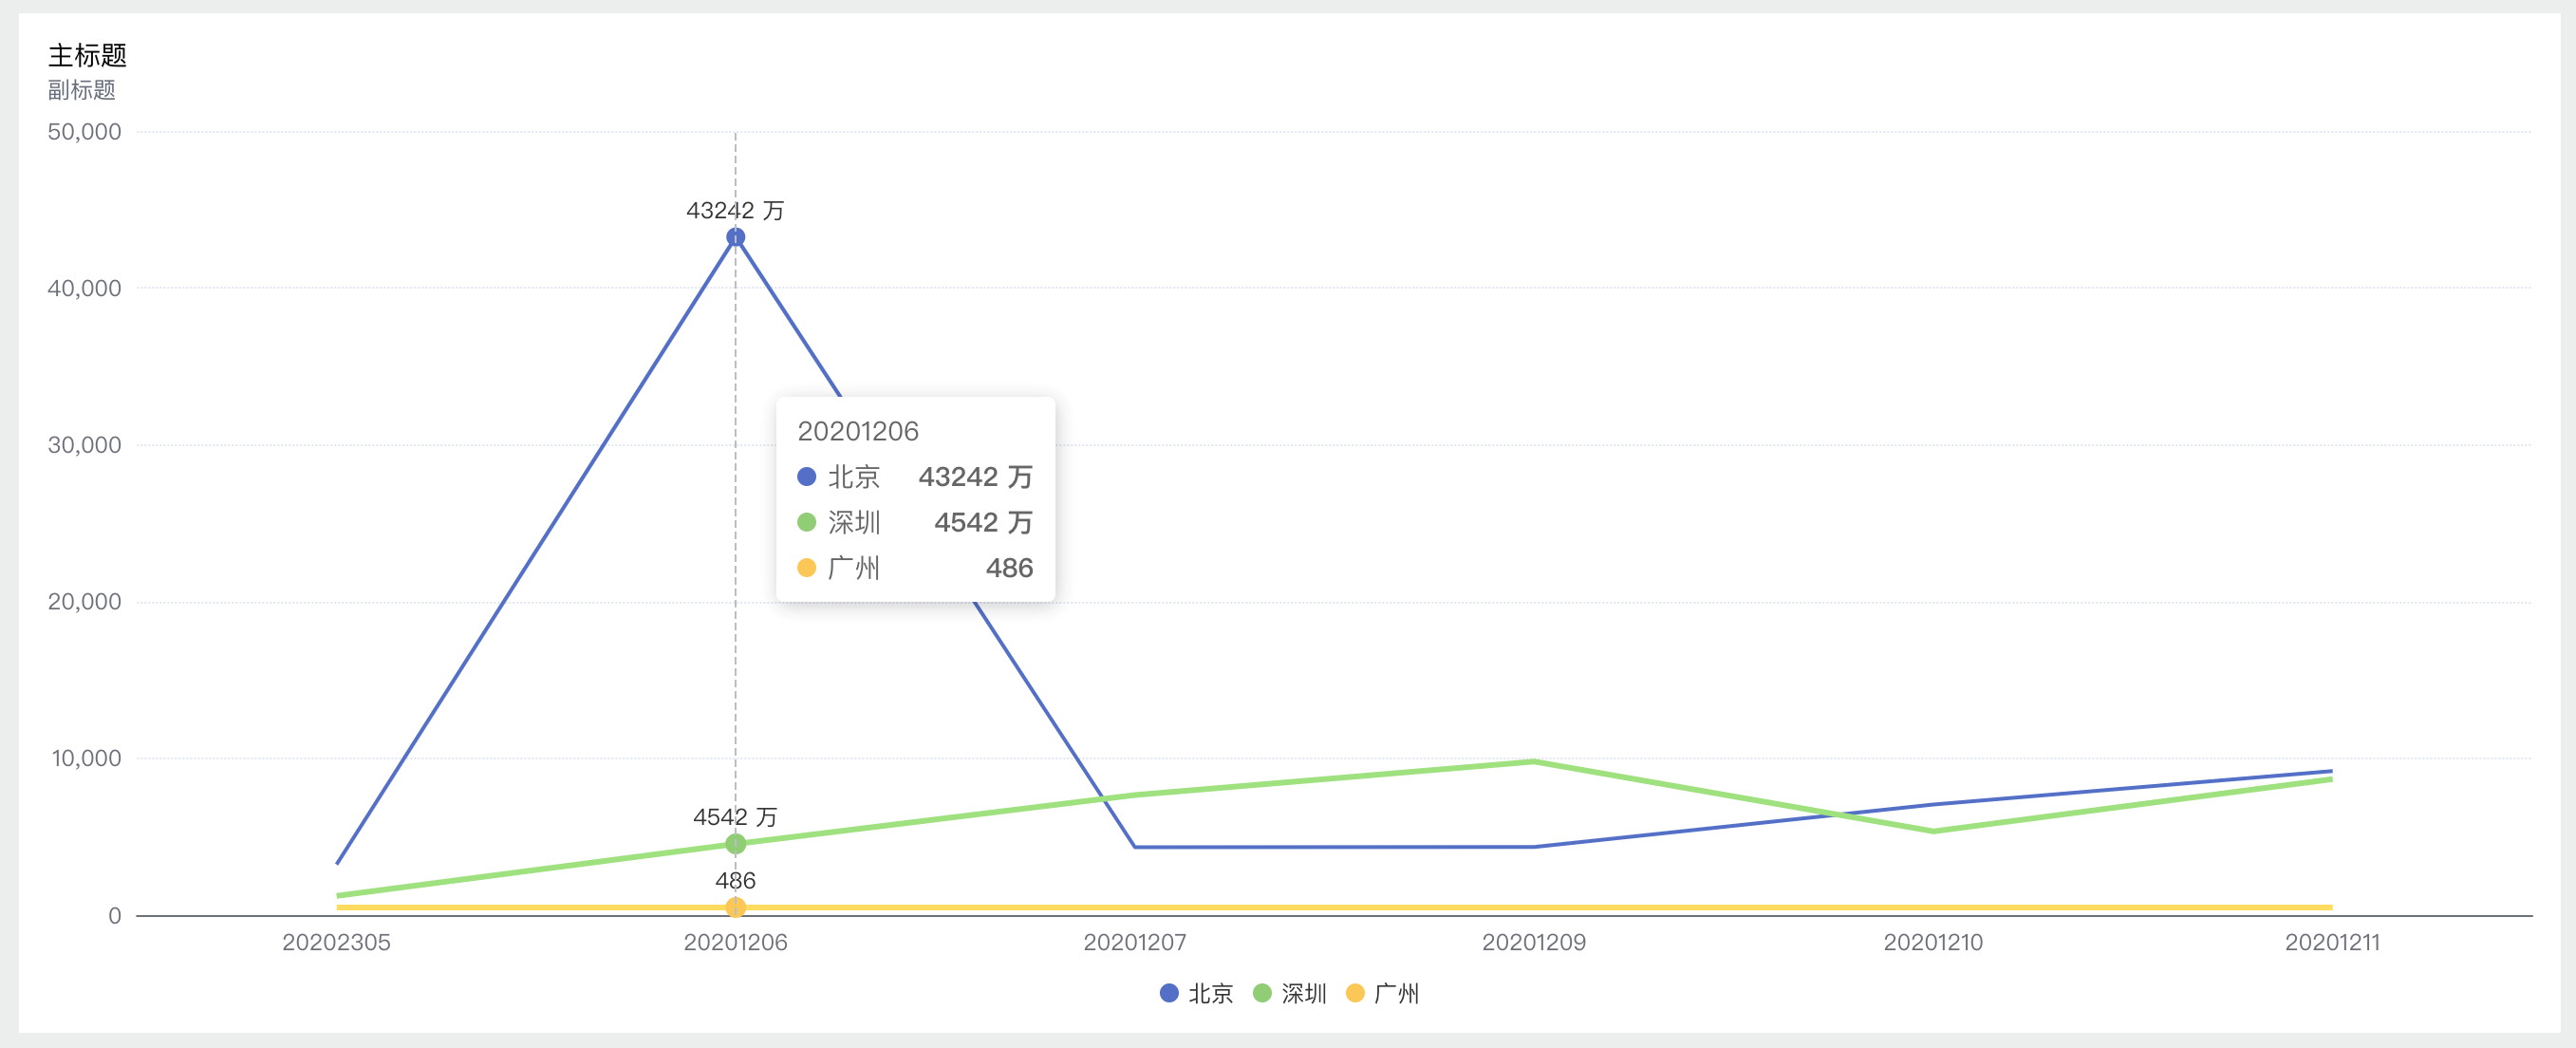2576x1048 pixels.
Task: Click the yellow 广州 data point at 20201206
Action: click(x=735, y=907)
